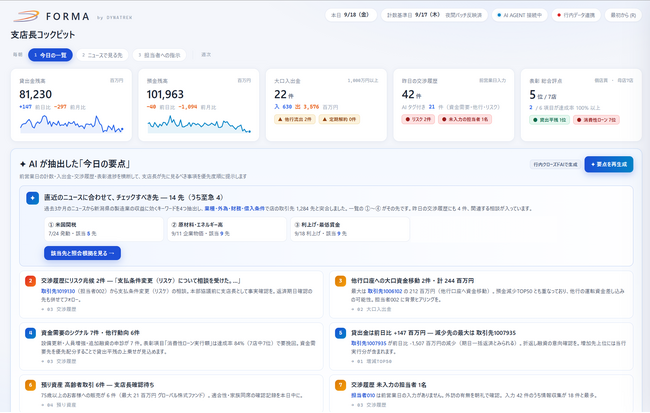
Task: Click 該当先と照合根拠を見る button
Action: [x=82, y=253]
